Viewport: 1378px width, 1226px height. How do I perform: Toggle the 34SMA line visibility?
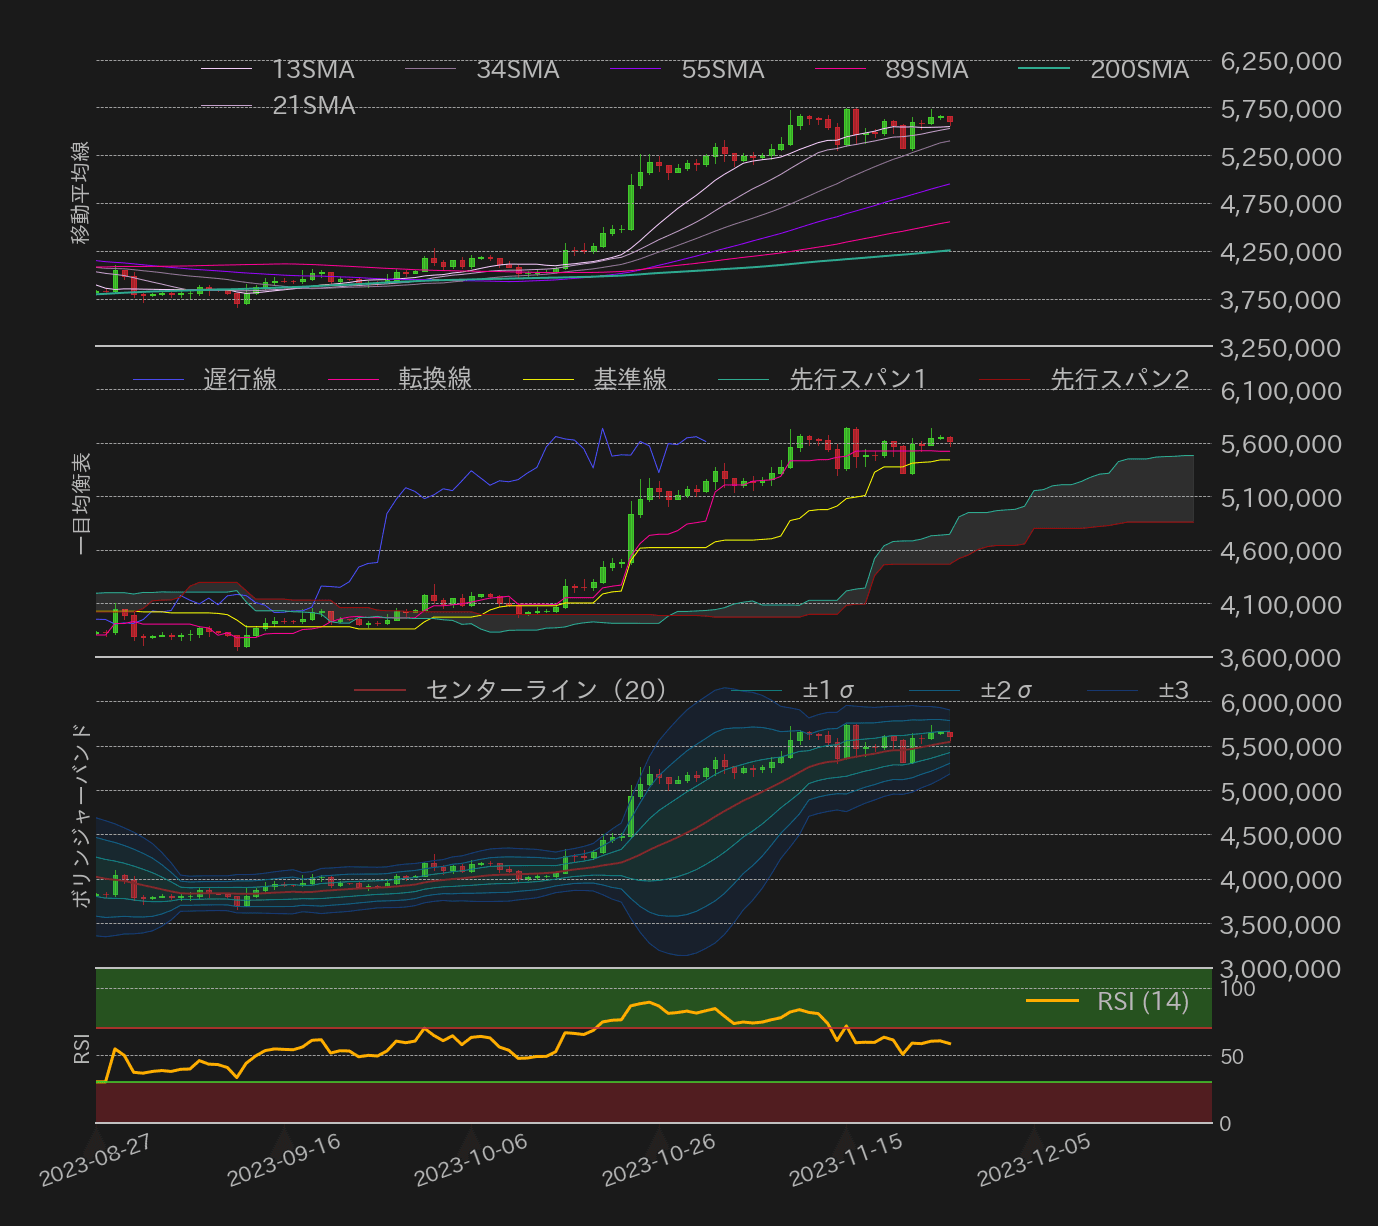[432, 70]
